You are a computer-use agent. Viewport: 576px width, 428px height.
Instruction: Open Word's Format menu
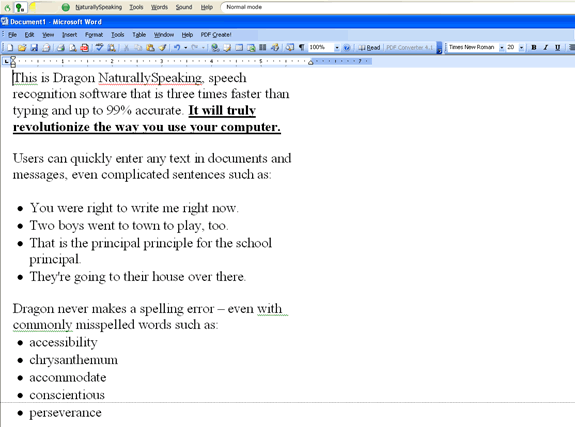point(94,35)
